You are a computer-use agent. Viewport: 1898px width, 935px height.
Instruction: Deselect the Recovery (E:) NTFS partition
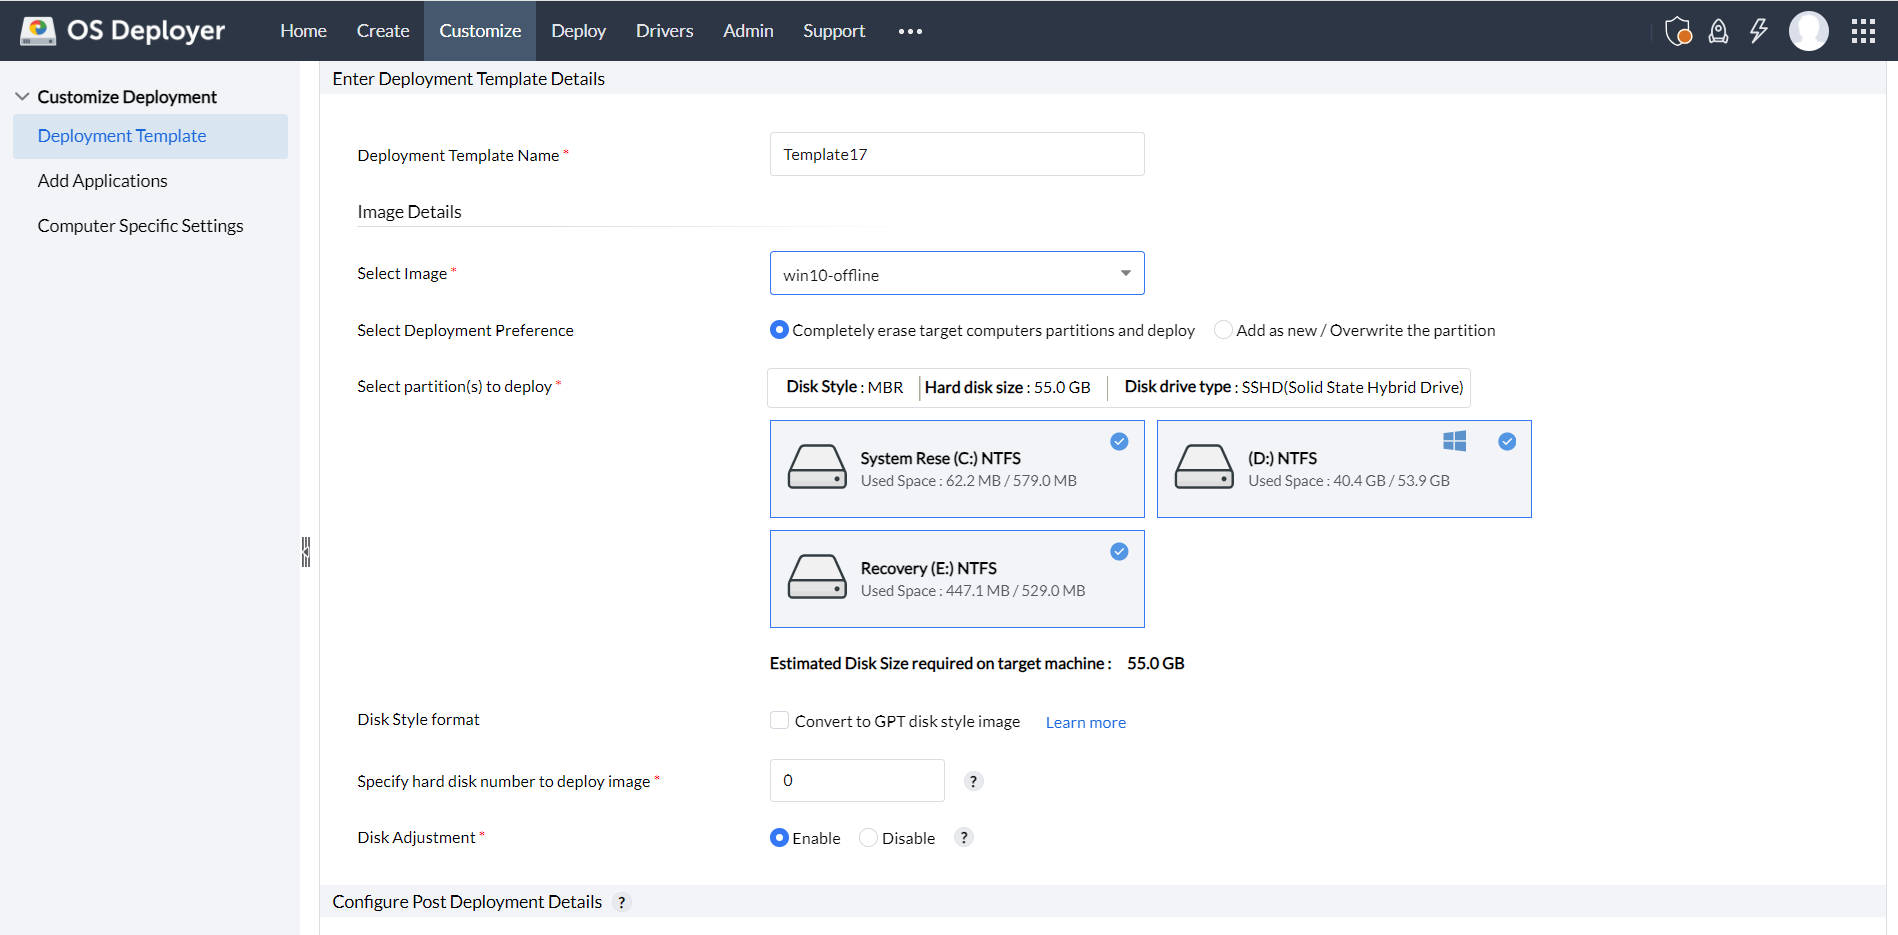tap(1118, 551)
